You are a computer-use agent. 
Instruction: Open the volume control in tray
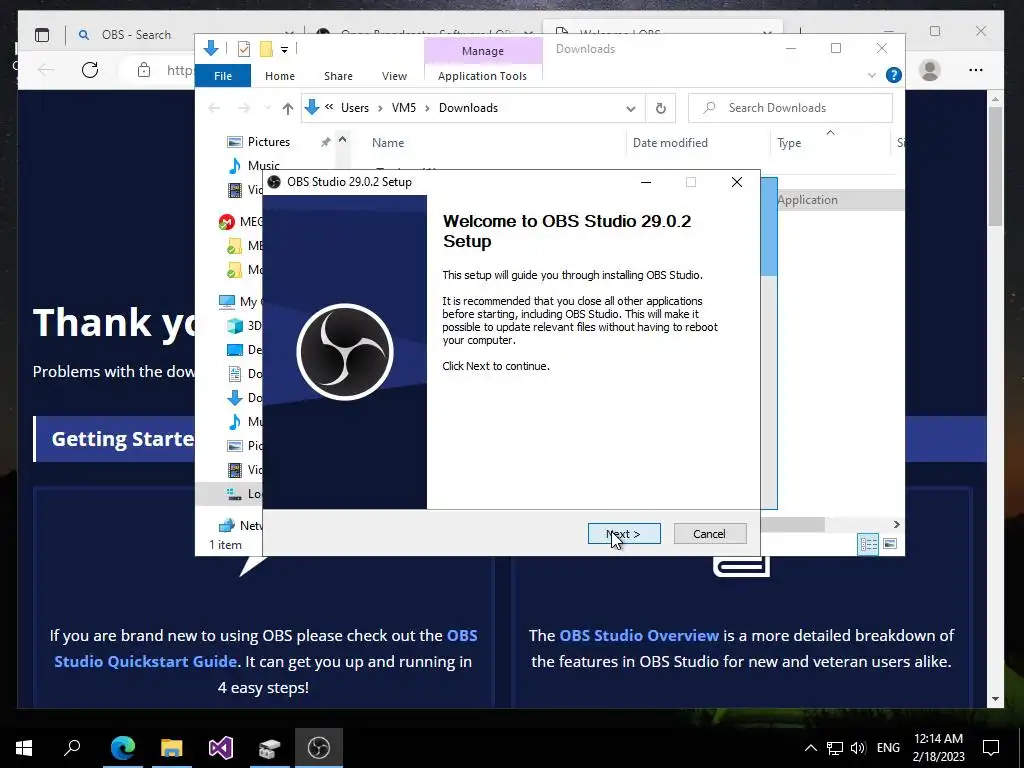pyautogui.click(x=858, y=748)
